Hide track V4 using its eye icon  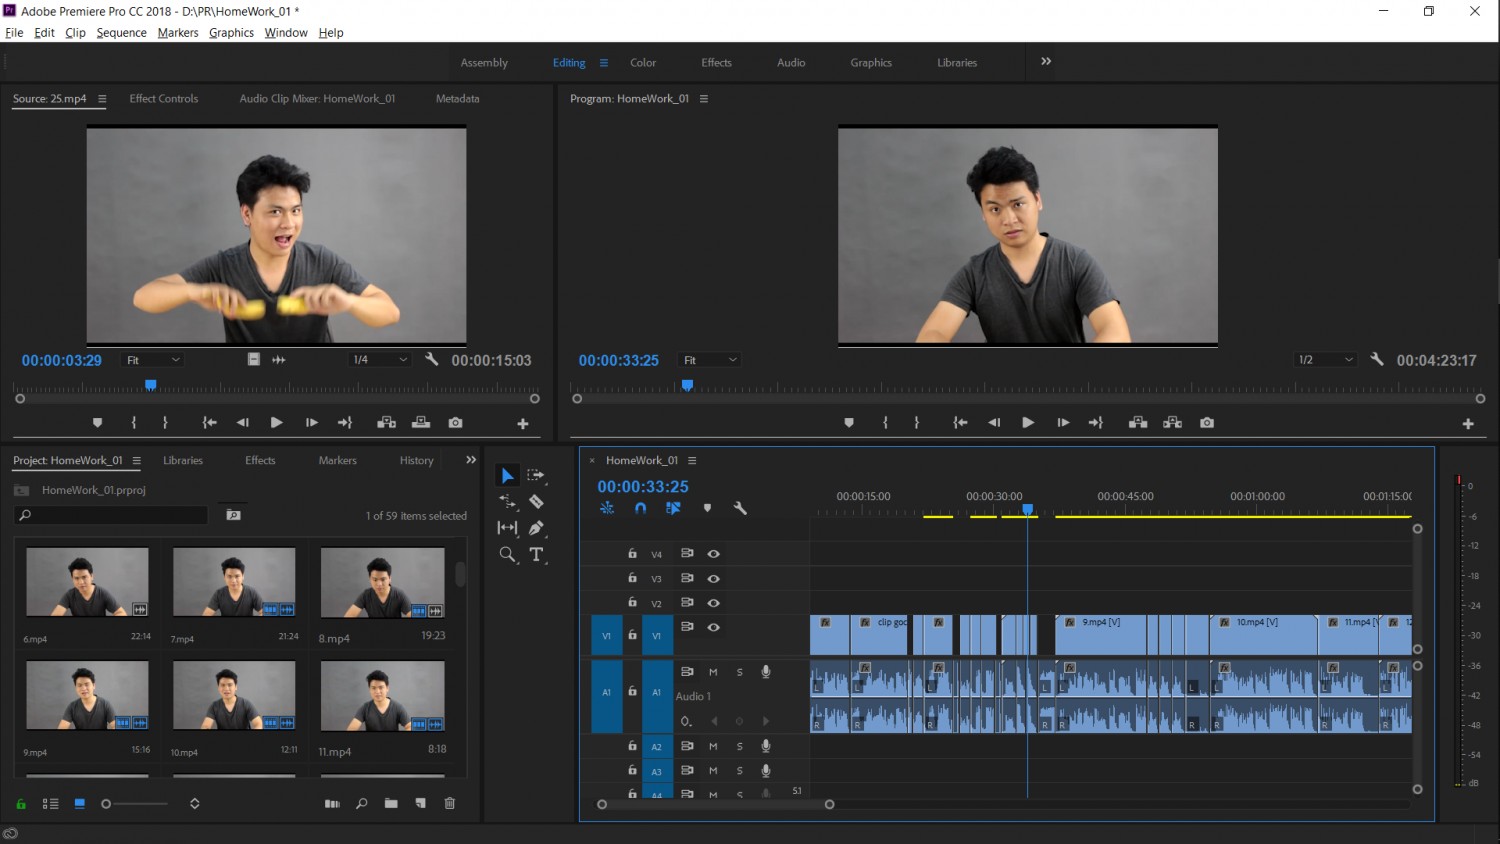click(713, 554)
